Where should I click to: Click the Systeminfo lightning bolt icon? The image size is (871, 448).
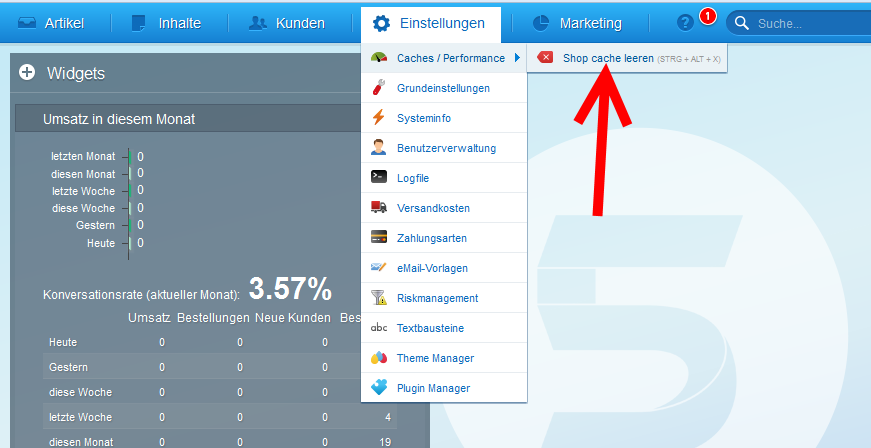[378, 118]
